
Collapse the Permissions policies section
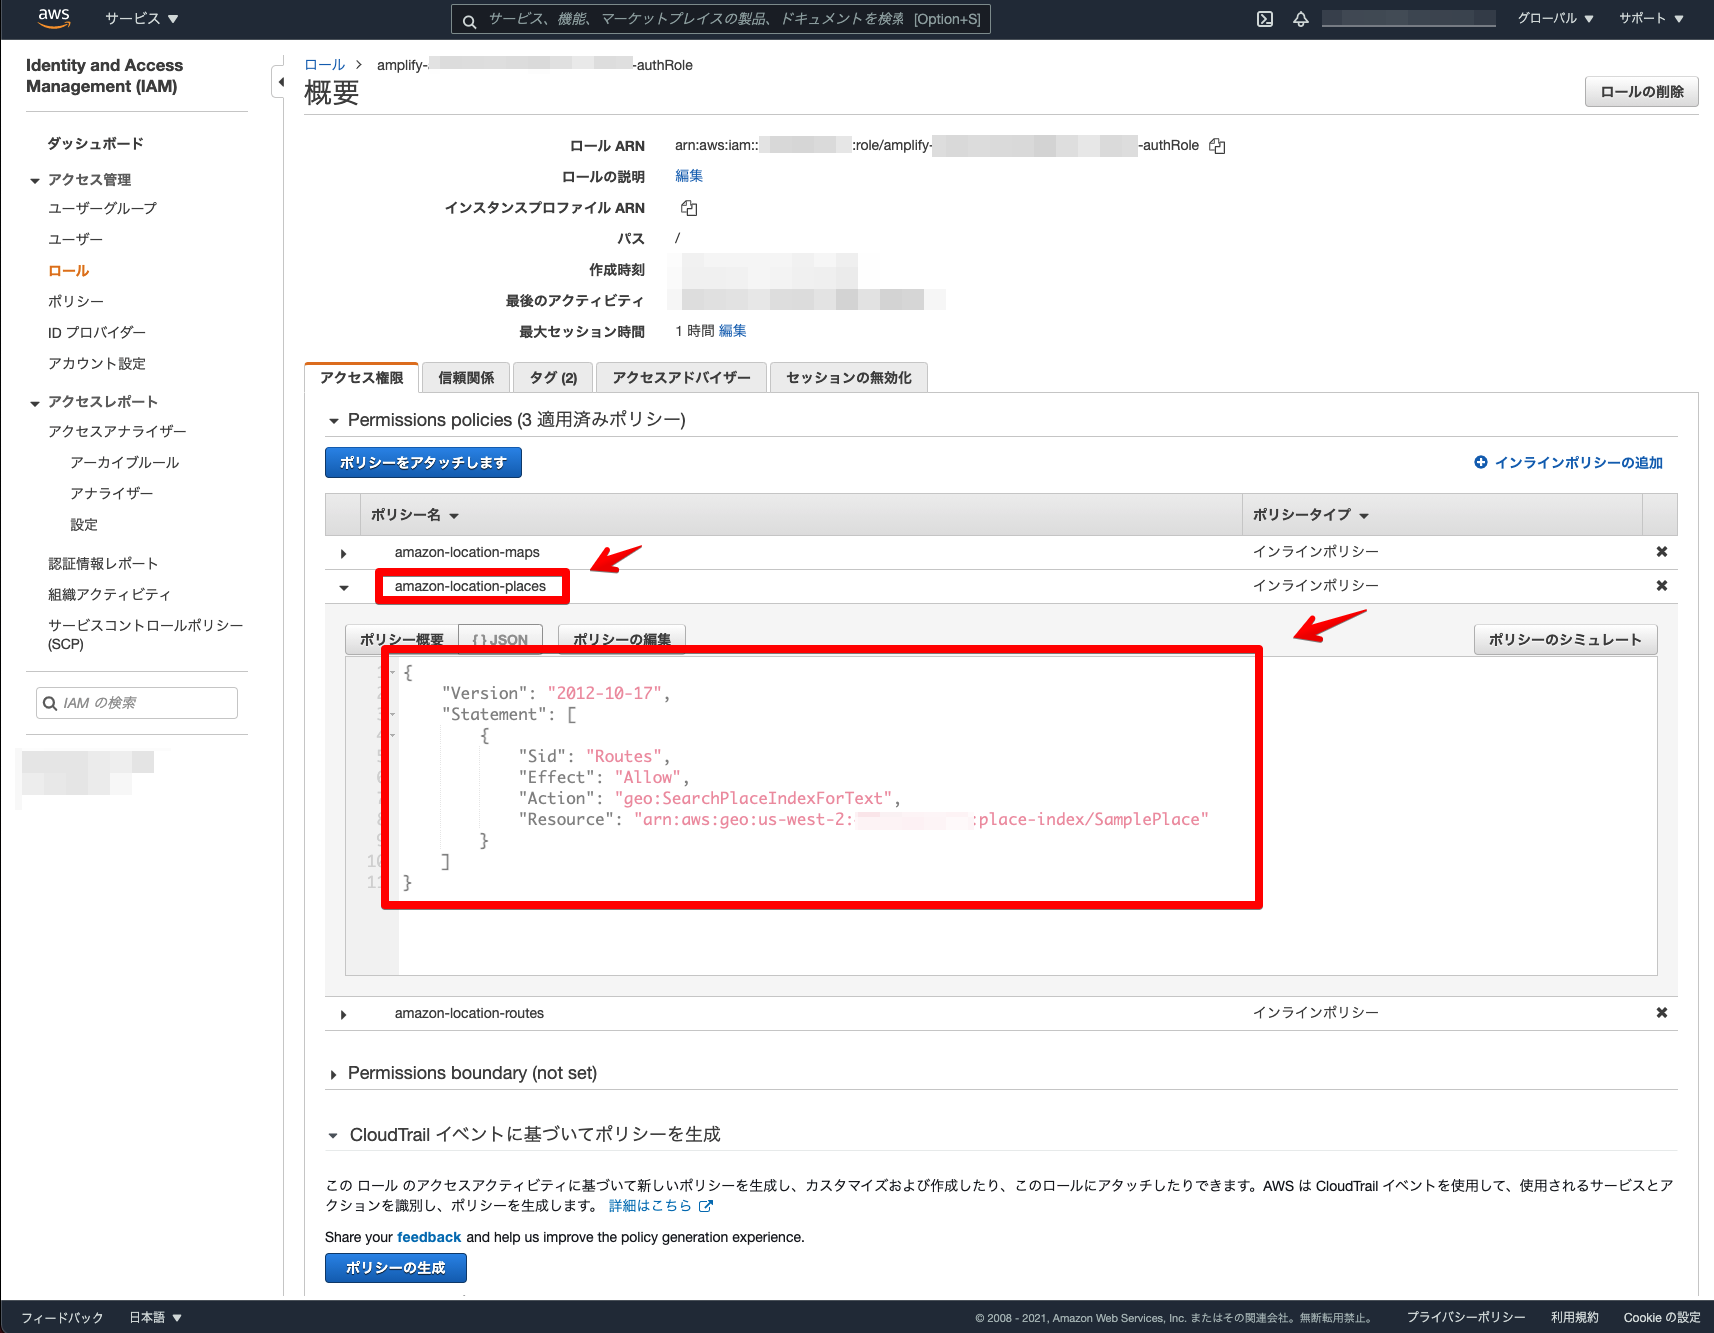(x=334, y=420)
